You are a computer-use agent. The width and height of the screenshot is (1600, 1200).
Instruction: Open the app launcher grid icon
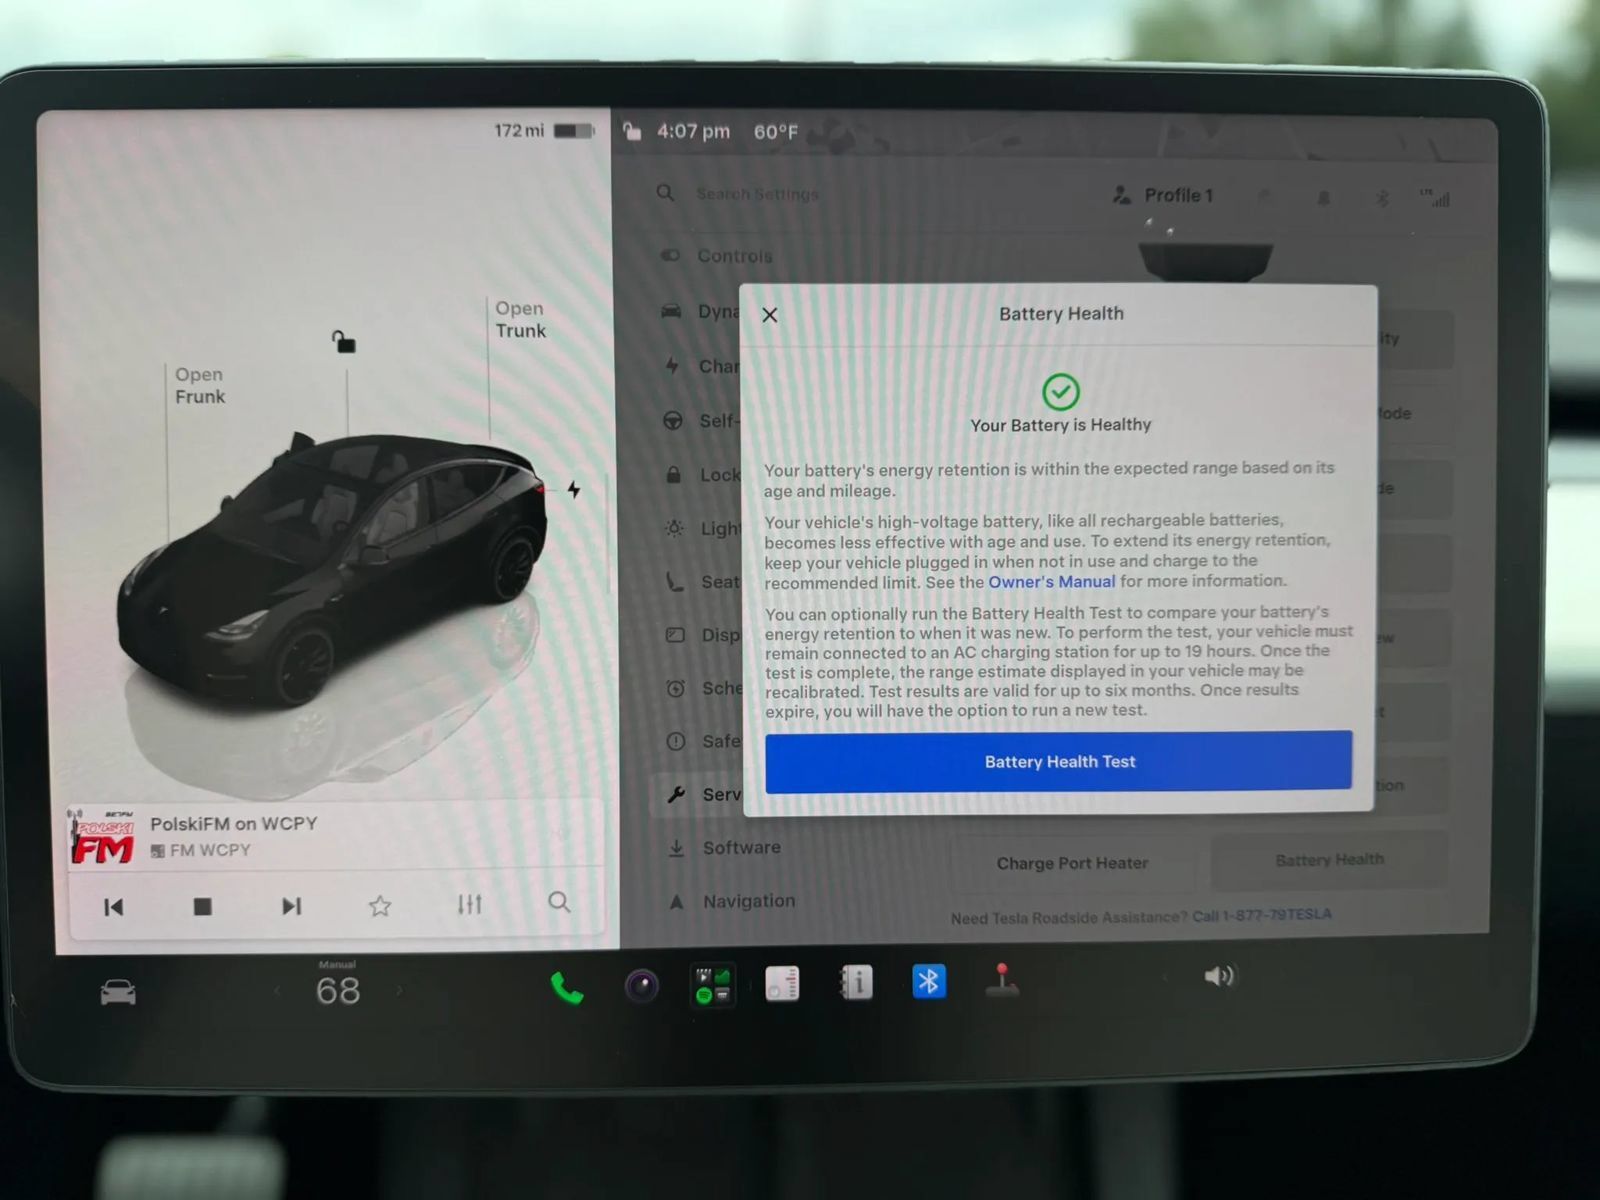click(714, 985)
